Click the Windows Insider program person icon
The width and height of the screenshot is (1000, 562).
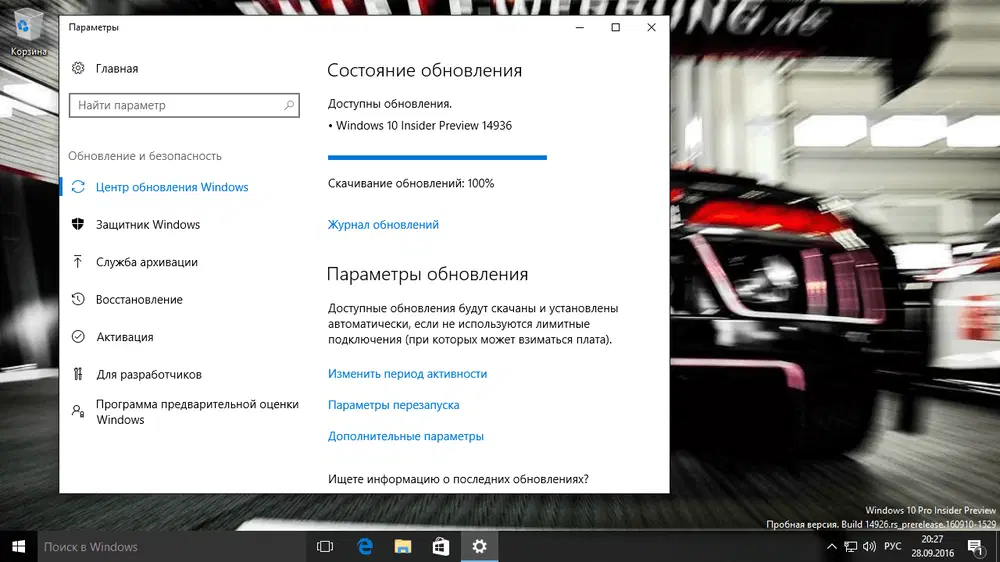pyautogui.click(x=78, y=411)
